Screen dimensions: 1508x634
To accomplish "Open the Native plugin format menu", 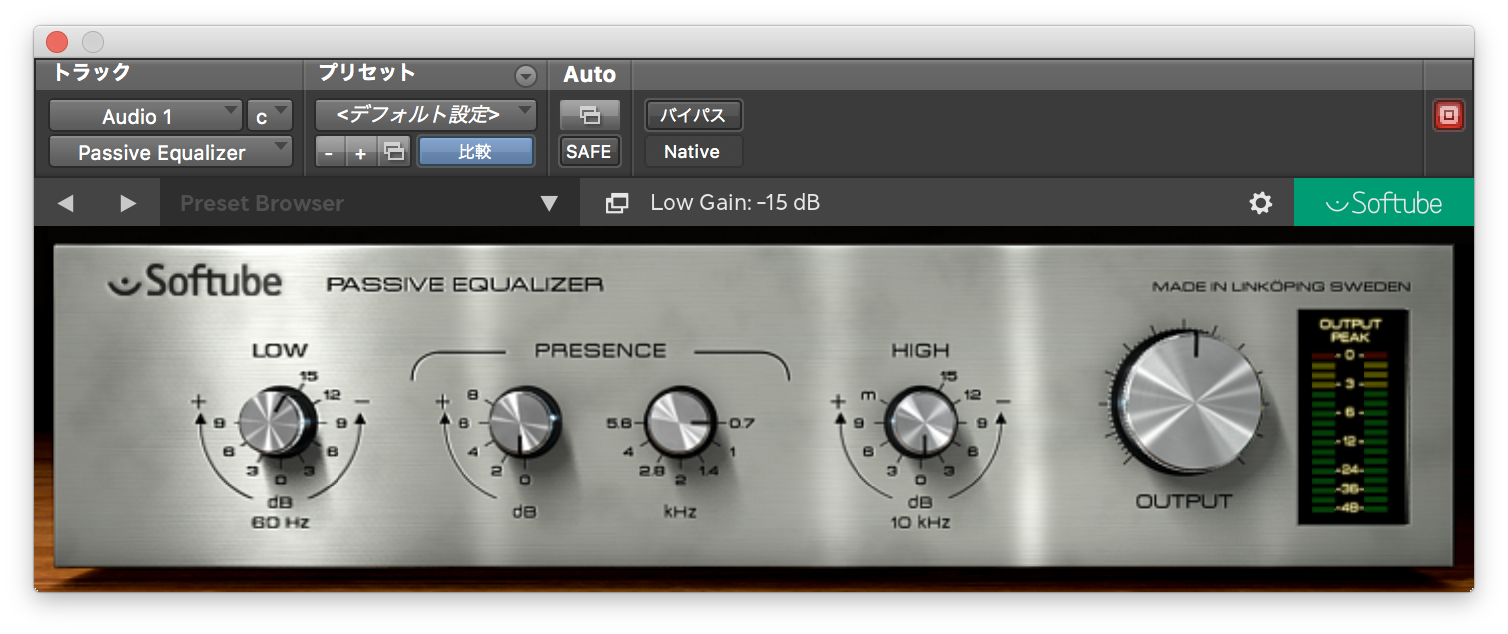I will (x=693, y=151).
